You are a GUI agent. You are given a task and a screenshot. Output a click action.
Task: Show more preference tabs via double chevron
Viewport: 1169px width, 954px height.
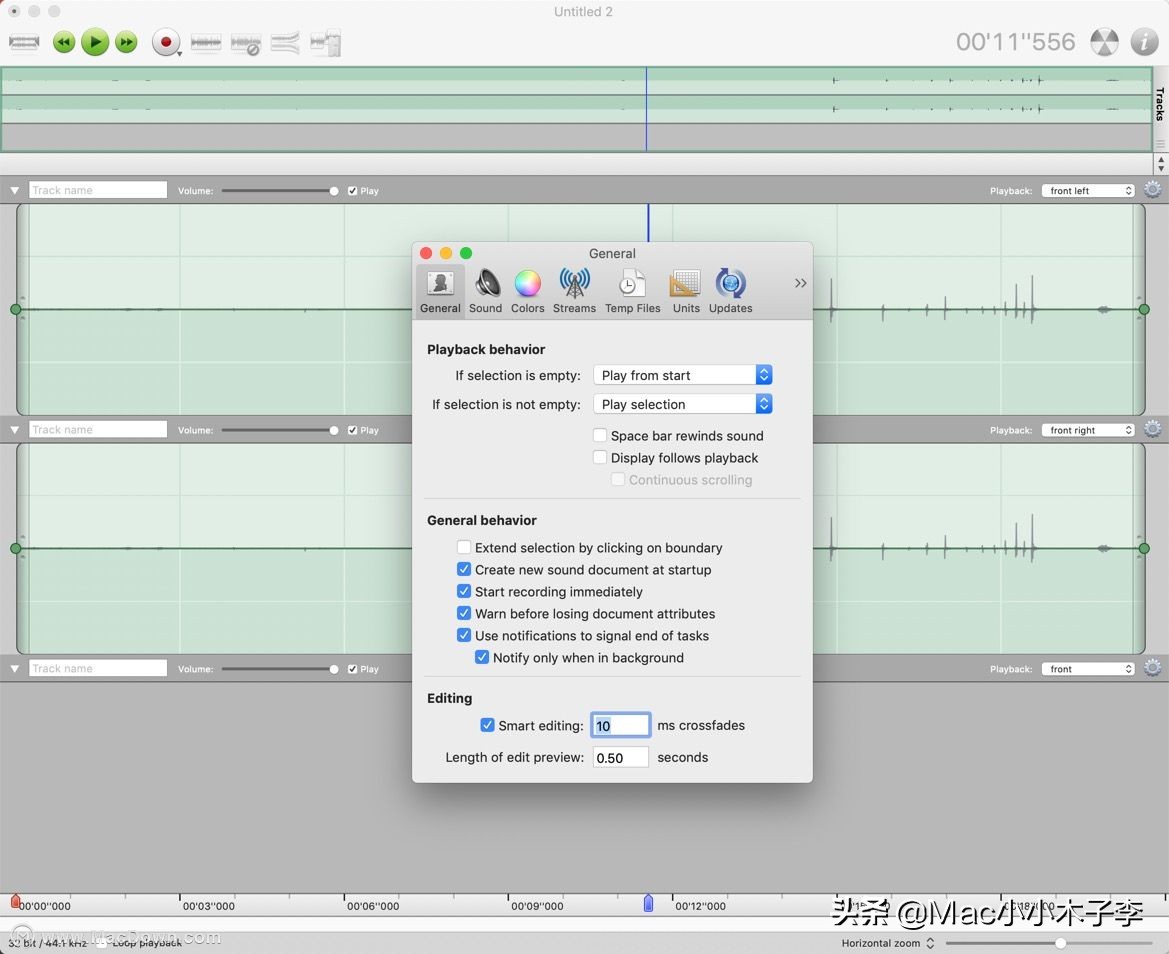tap(800, 283)
